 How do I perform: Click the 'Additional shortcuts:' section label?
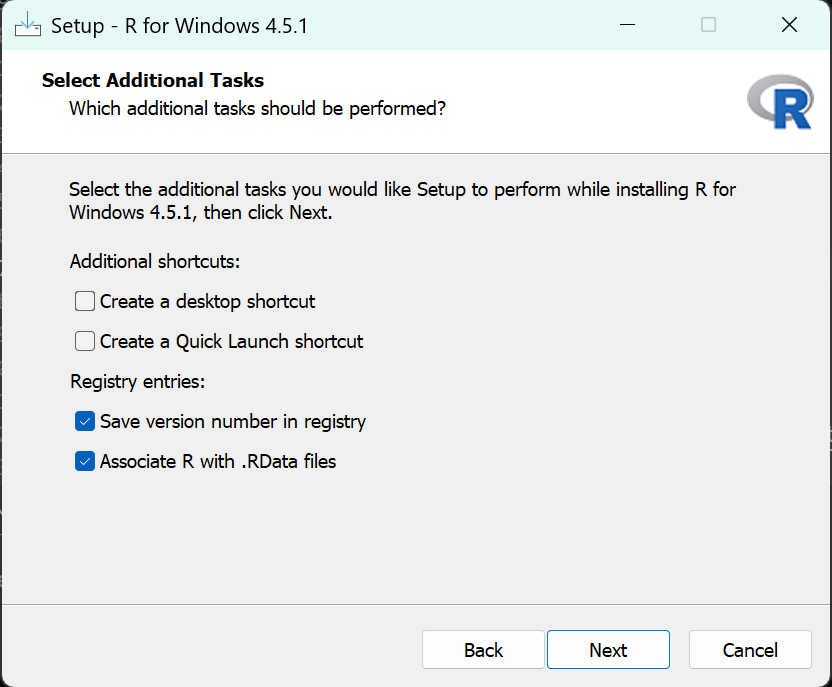[x=155, y=262]
